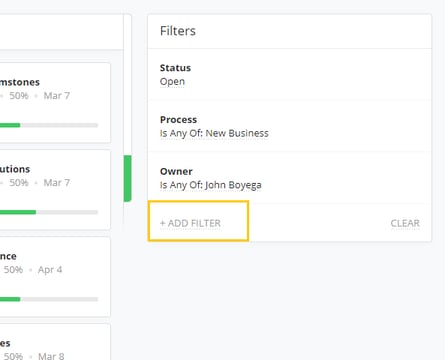This screenshot has width=445, height=360.
Task: Open the card ending in 'mstones'
Action: [x=55, y=103]
